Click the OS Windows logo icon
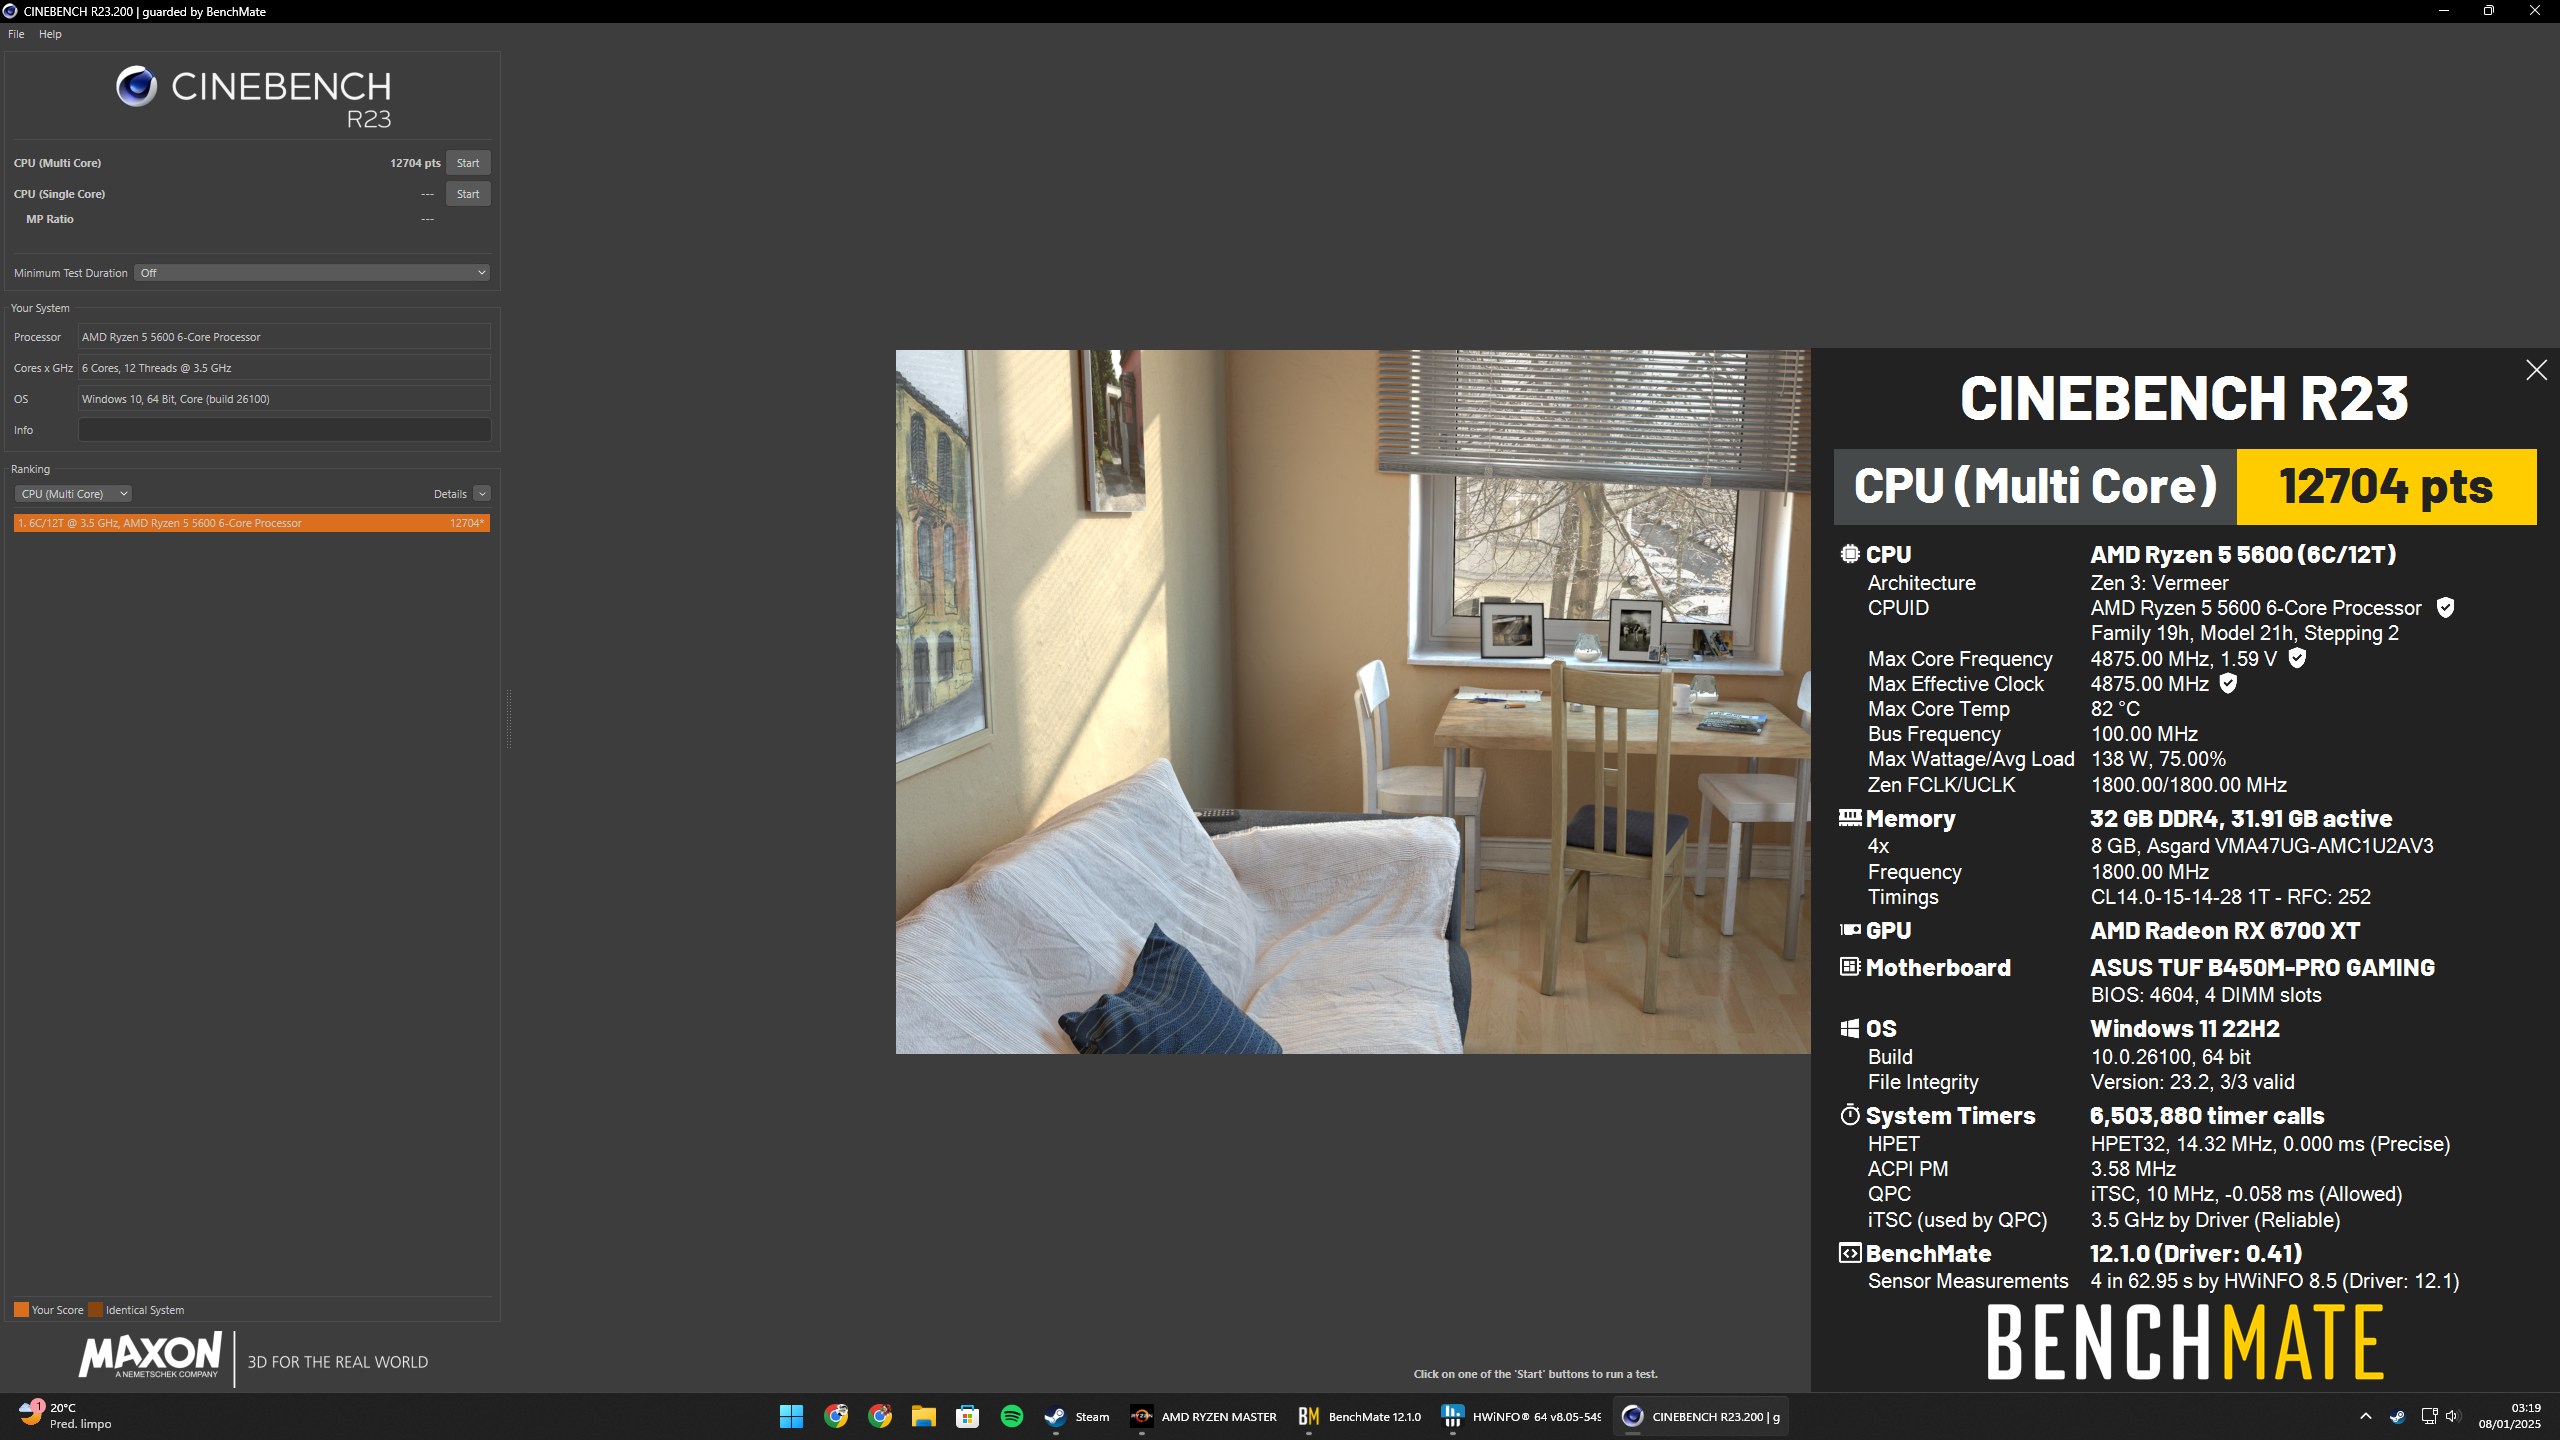The width and height of the screenshot is (2560, 1440). [x=1850, y=1028]
